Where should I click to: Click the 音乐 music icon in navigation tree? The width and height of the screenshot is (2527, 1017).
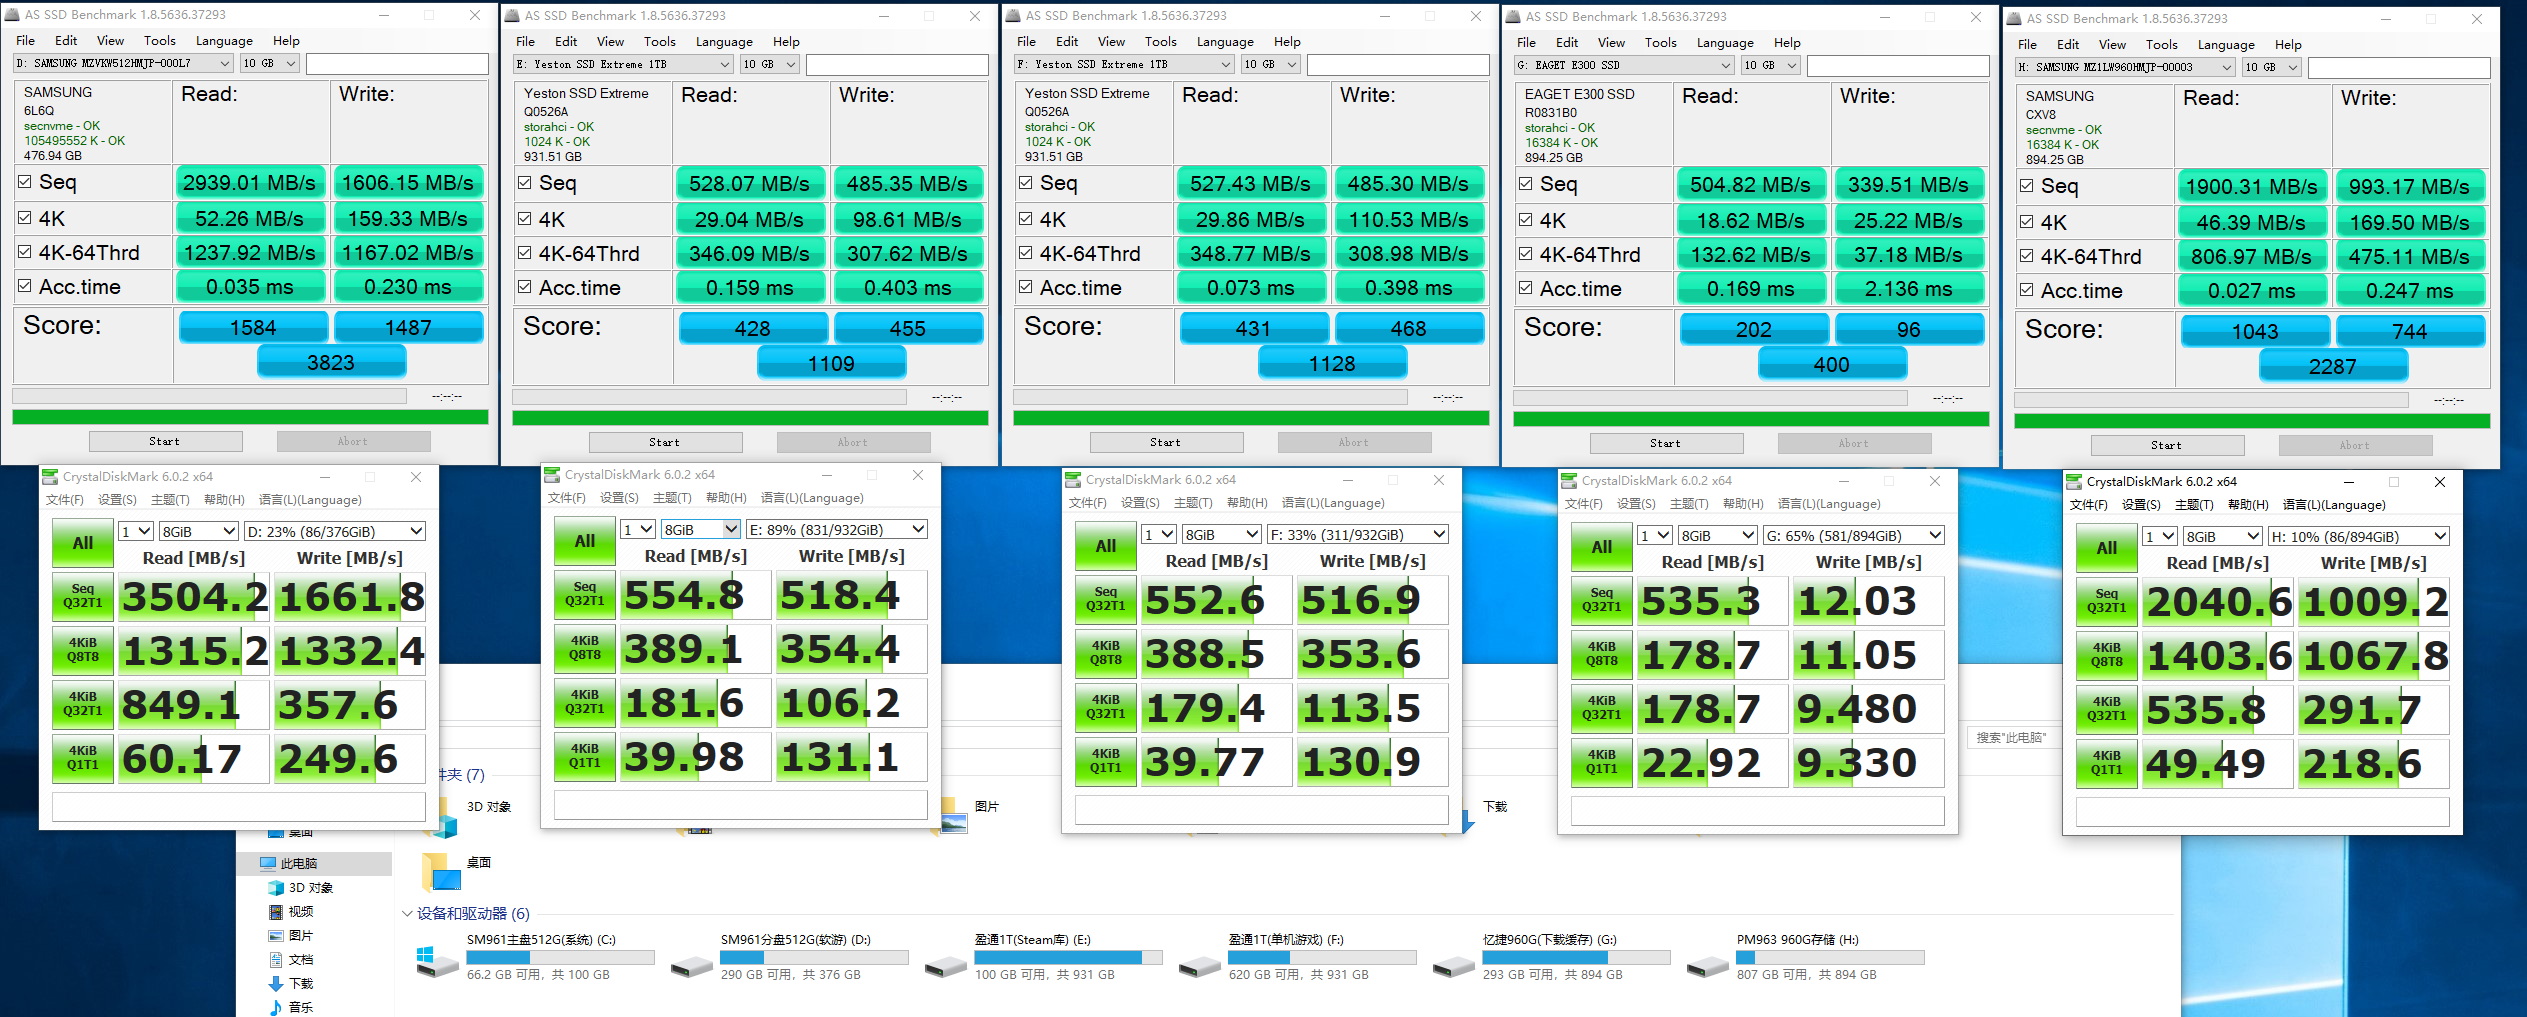click(277, 1007)
